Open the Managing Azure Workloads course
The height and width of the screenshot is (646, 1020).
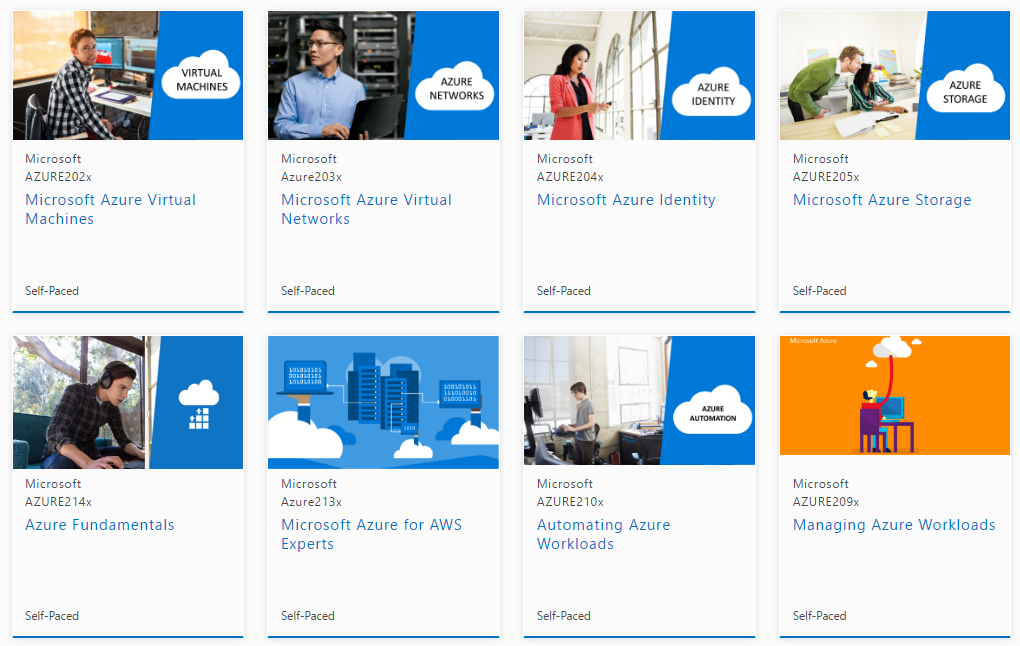click(894, 525)
